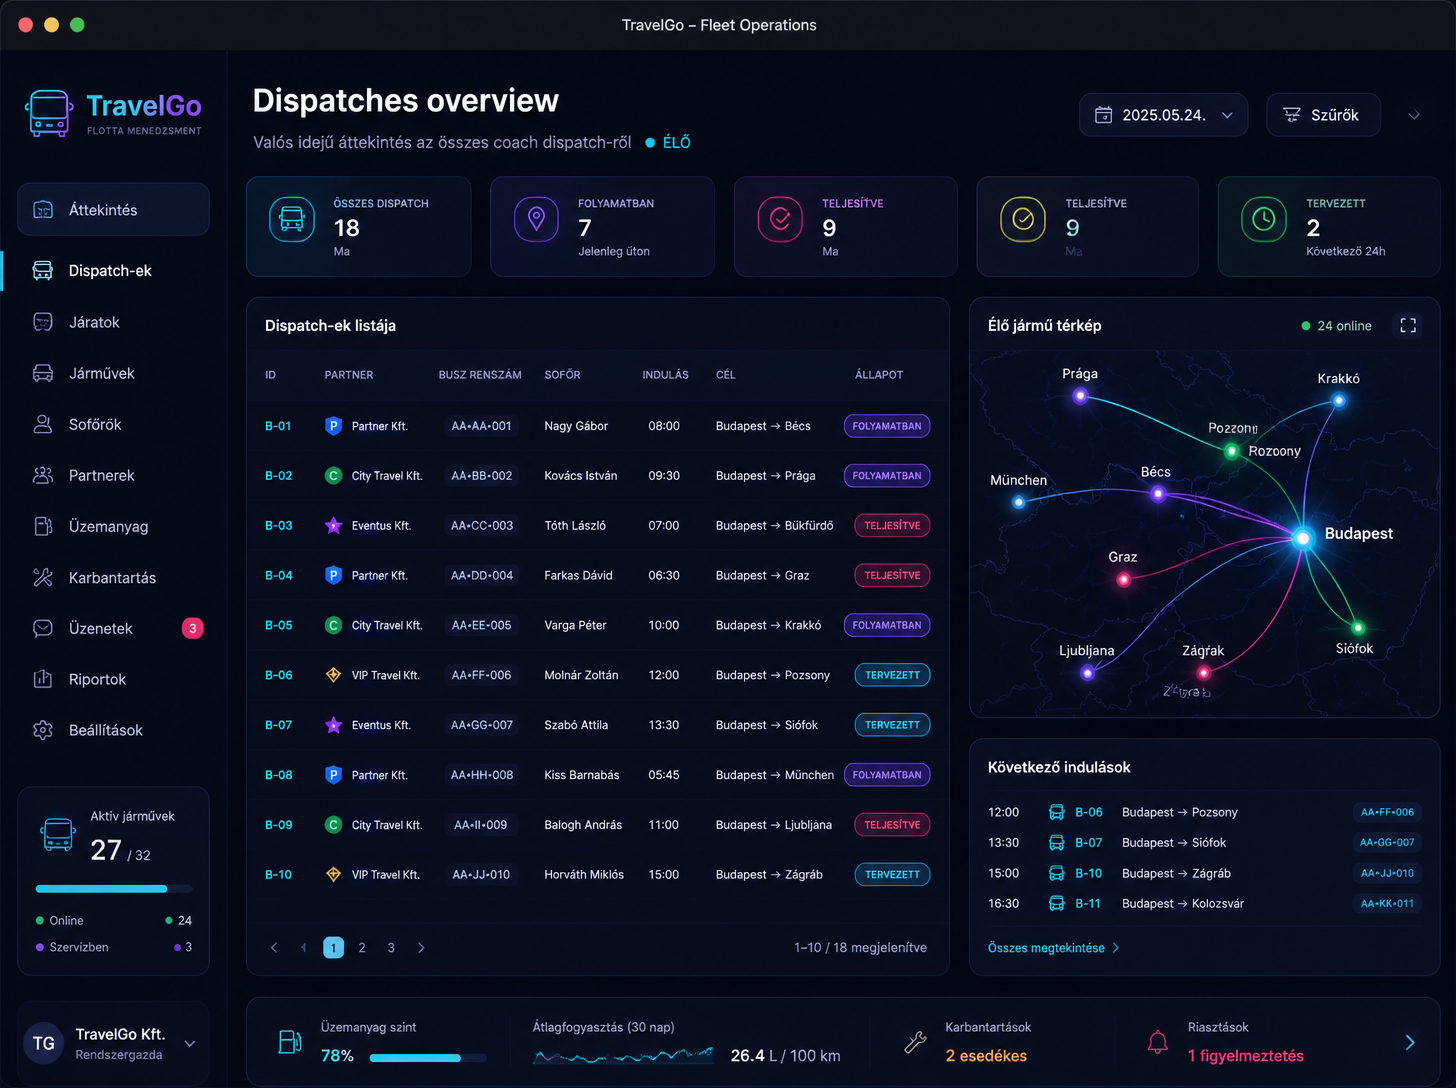Click the 1 figyelmeztetés alert link
1456x1088 pixels.
[x=1246, y=1056]
